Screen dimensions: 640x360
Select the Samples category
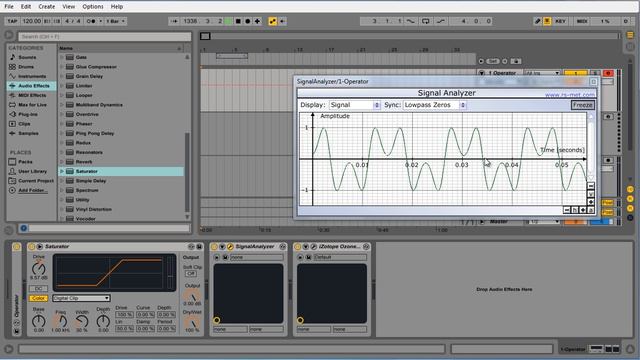28,133
